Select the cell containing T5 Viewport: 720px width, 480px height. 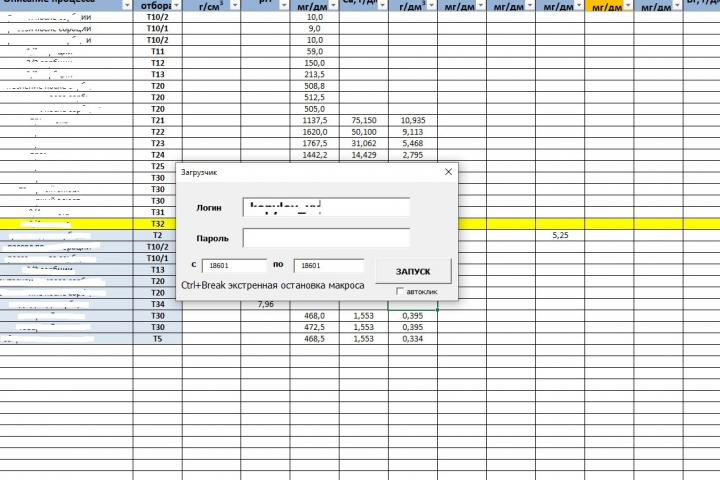pos(158,339)
